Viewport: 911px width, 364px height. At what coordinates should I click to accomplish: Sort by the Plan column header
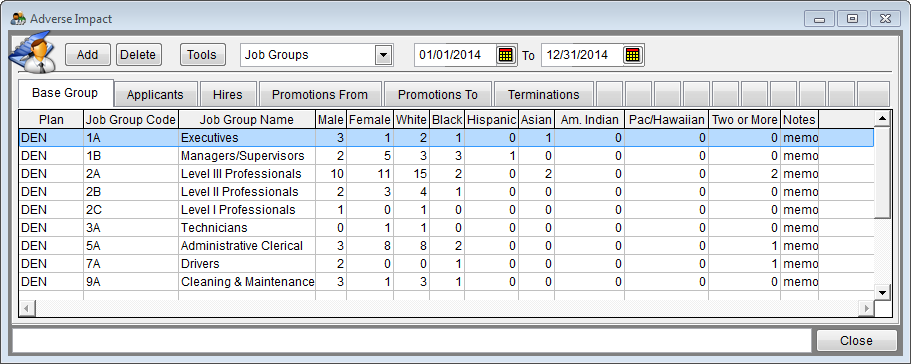click(51, 120)
